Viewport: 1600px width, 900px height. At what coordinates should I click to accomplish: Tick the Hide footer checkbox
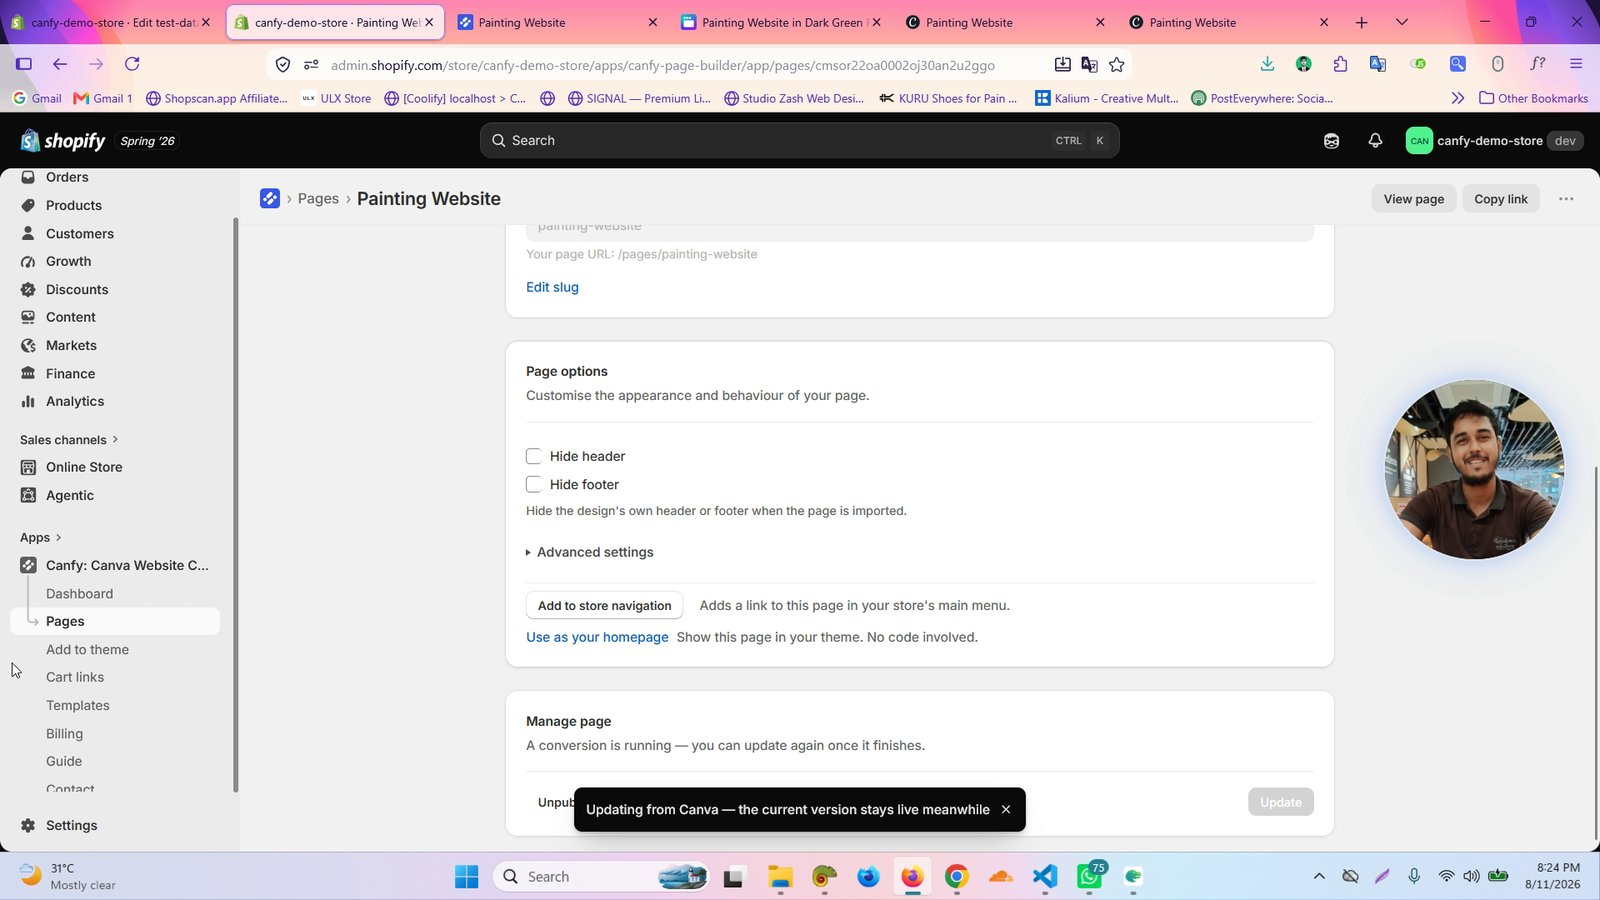point(534,485)
